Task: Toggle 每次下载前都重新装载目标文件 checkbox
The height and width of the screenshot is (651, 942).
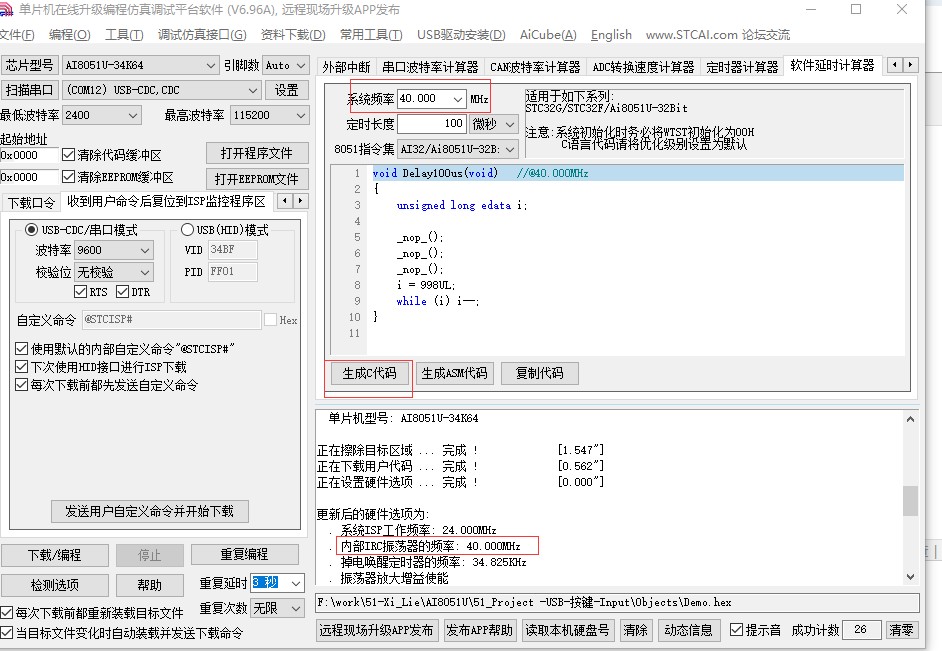Action: (x=7, y=613)
